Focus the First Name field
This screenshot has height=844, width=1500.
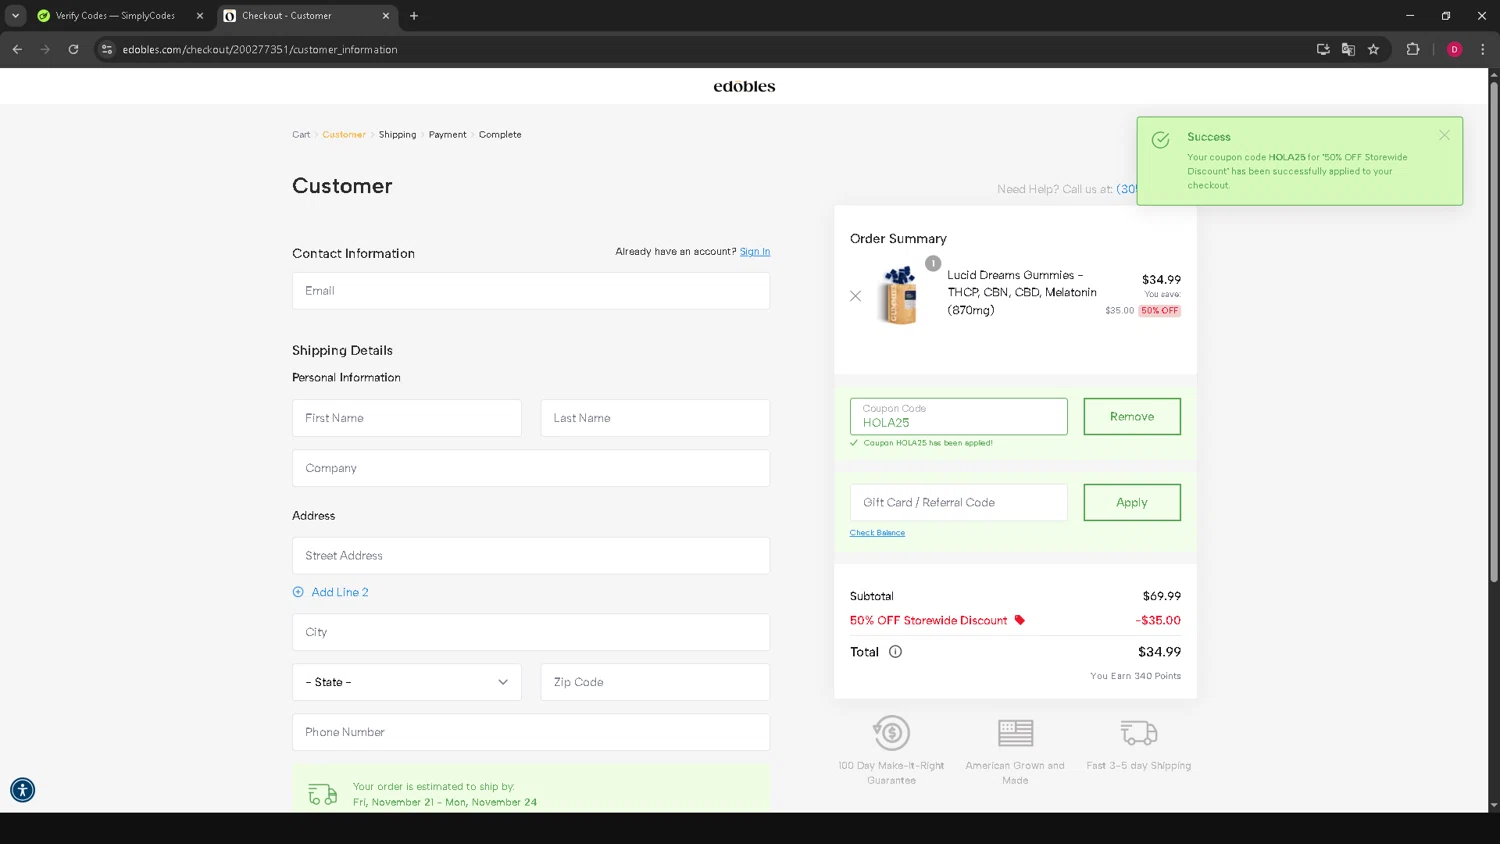tap(407, 418)
